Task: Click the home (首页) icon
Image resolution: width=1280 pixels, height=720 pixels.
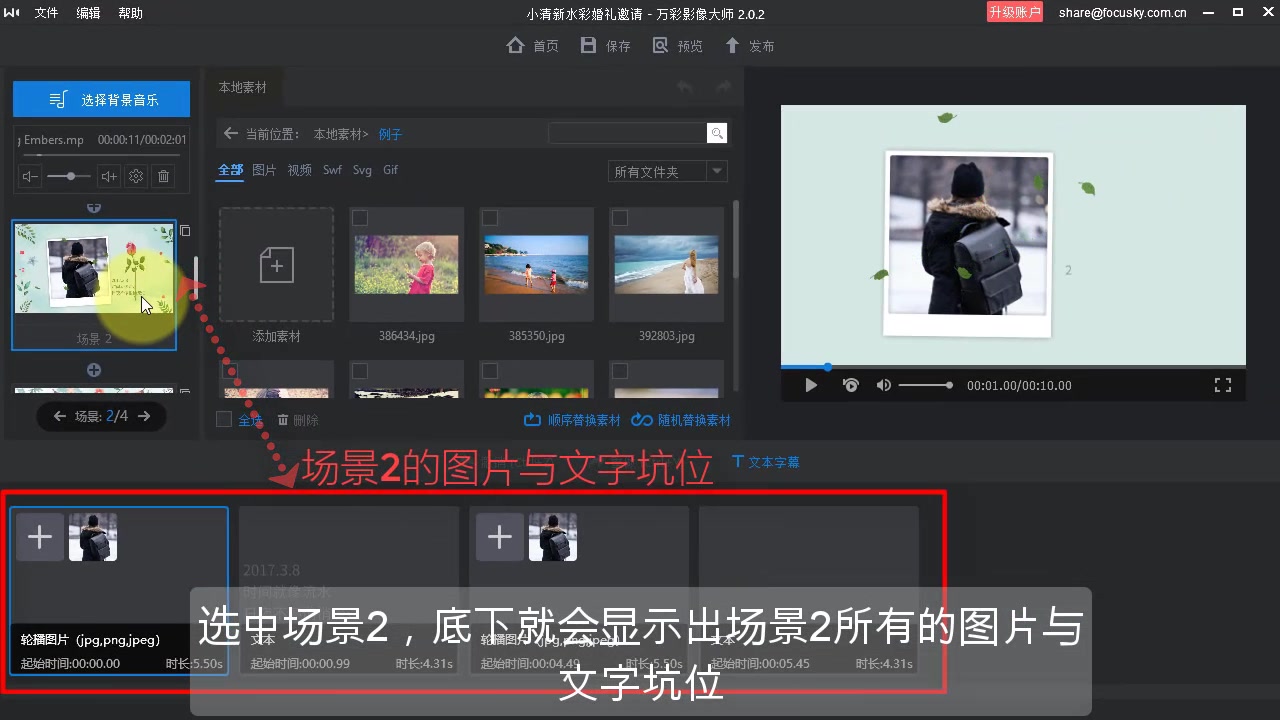Action: (x=515, y=45)
